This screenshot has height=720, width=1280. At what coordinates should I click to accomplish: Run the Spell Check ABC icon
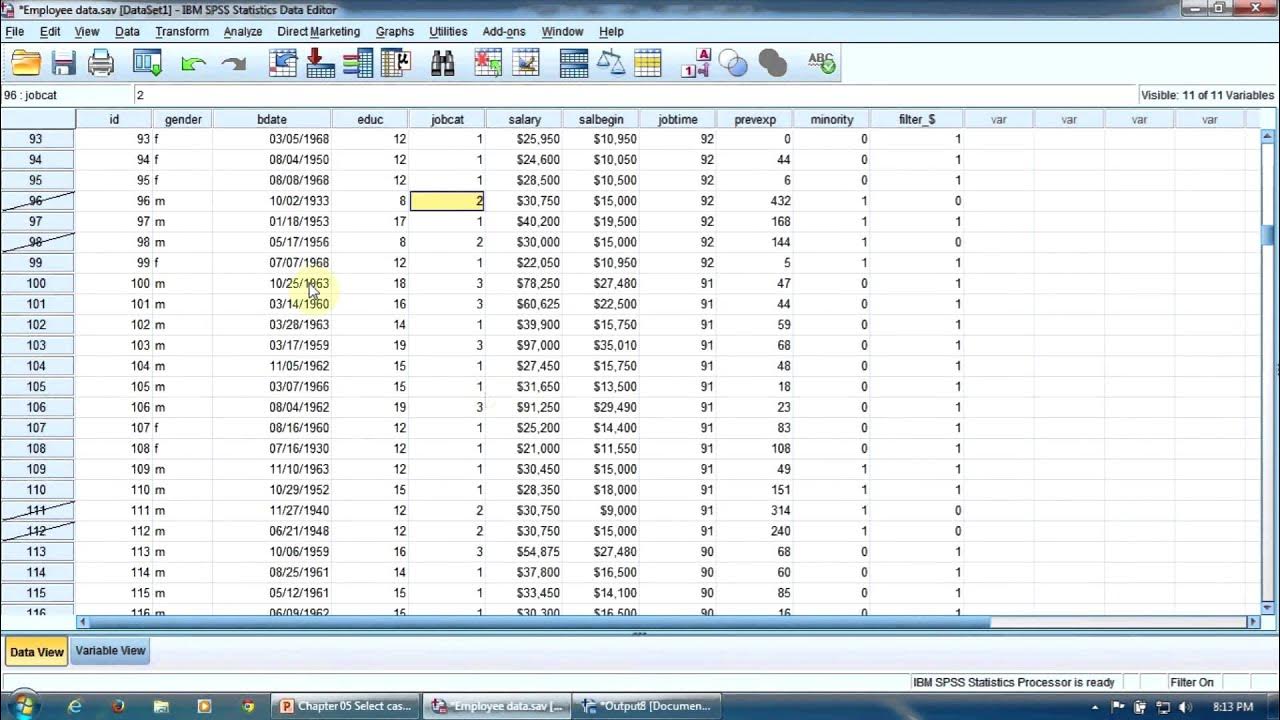[821, 64]
